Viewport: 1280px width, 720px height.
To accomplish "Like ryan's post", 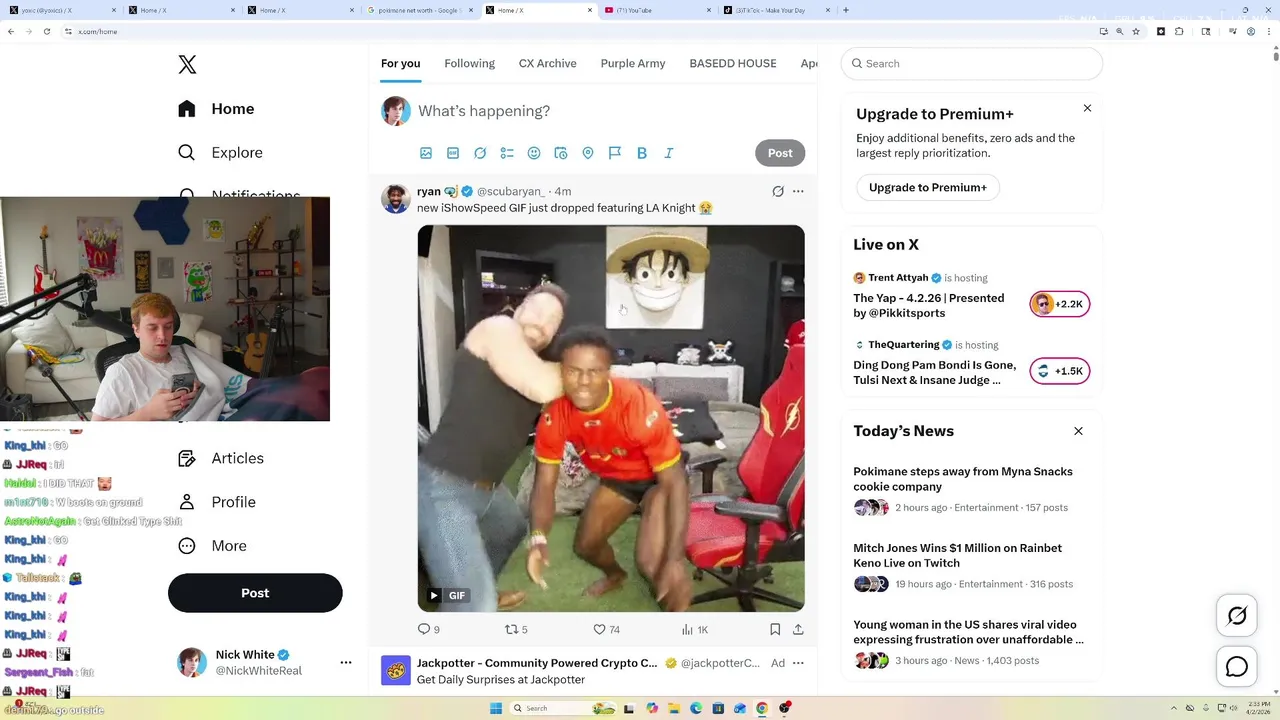I will pyautogui.click(x=606, y=629).
